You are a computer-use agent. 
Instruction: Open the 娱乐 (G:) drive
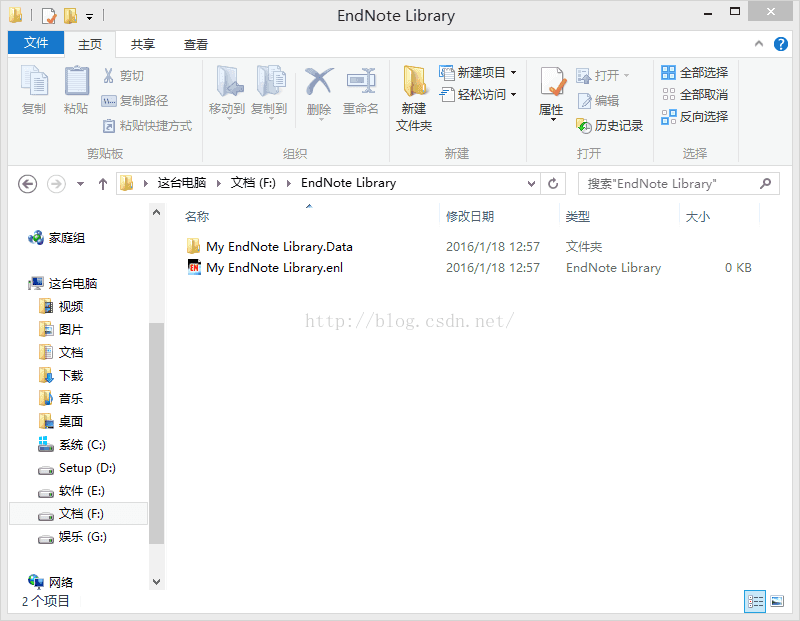tap(72, 537)
